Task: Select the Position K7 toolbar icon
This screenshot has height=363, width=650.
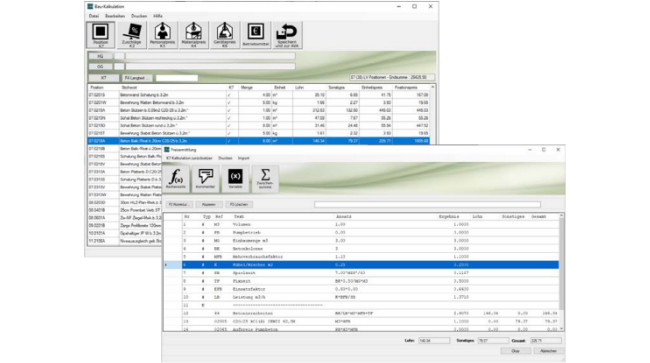Action: pyautogui.click(x=101, y=35)
